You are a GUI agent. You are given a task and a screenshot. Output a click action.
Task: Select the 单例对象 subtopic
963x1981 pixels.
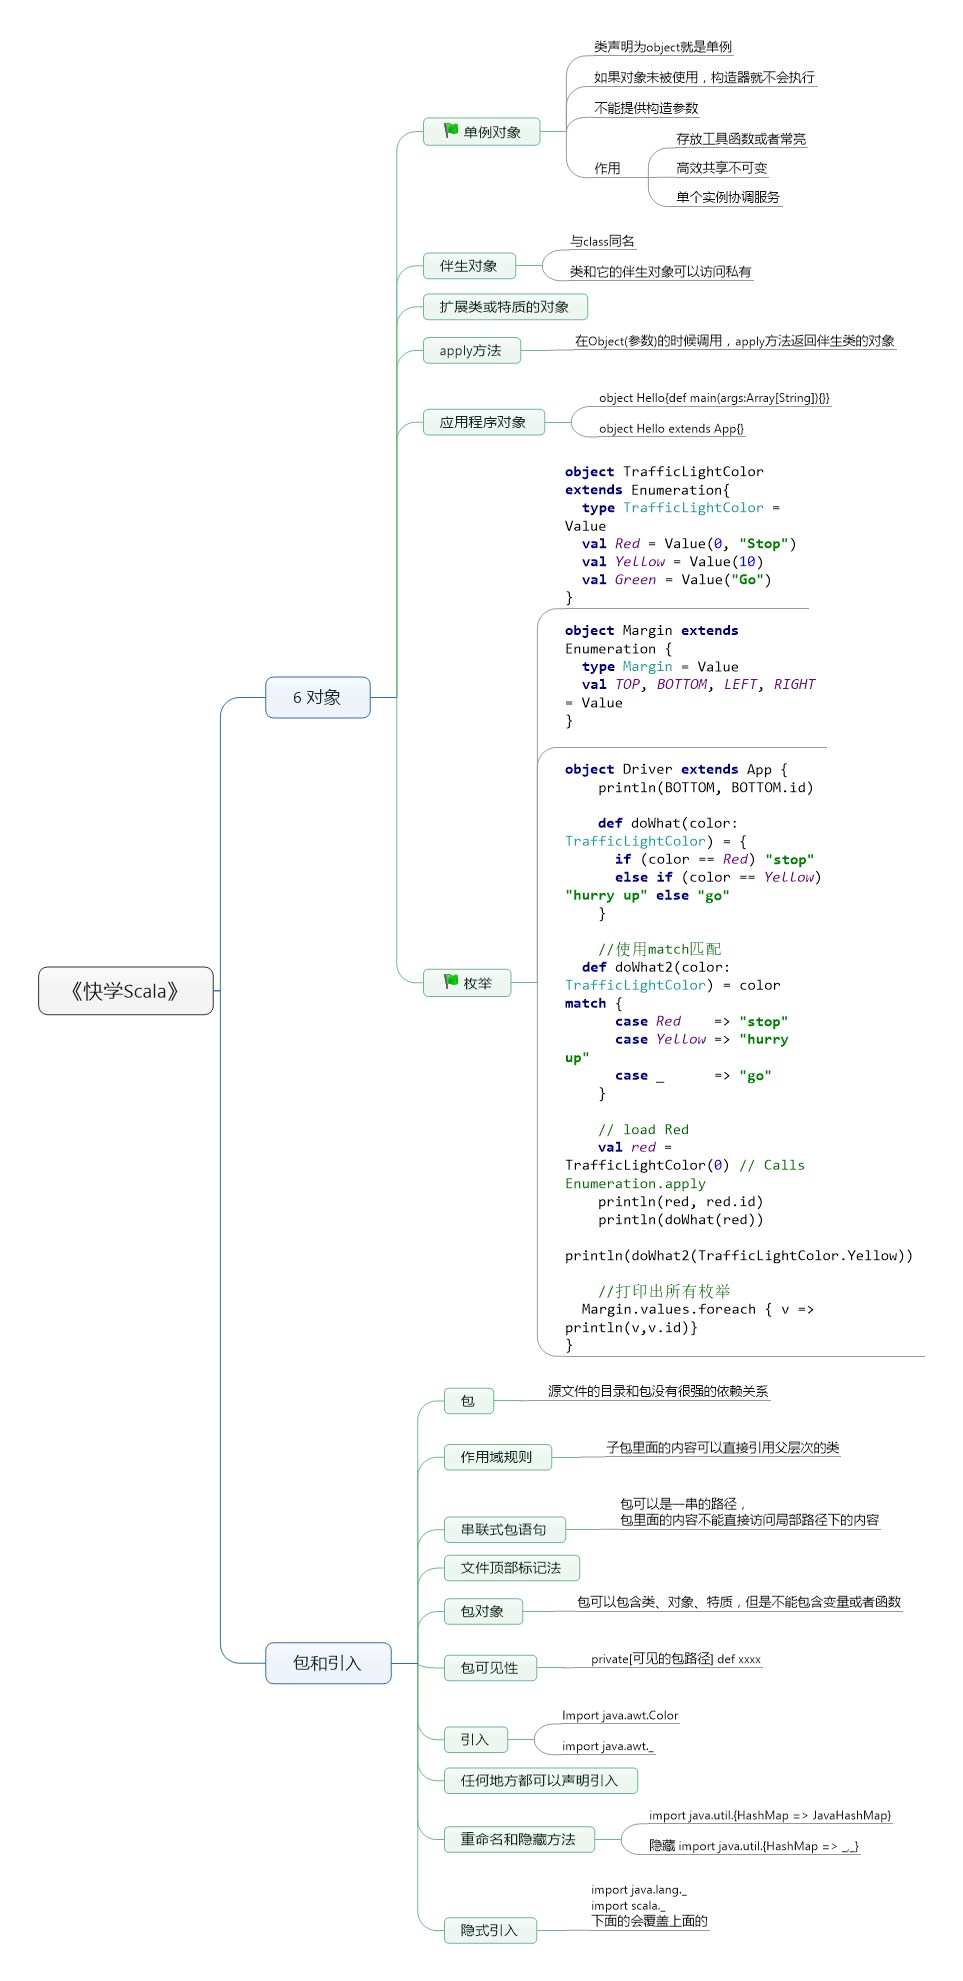tap(482, 132)
